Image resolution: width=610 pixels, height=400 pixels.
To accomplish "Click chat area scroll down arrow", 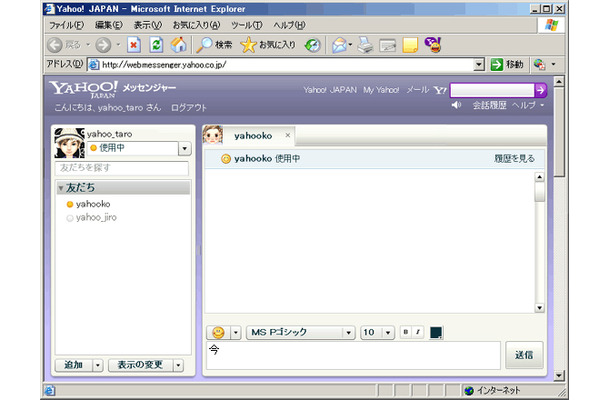I will click(x=540, y=308).
